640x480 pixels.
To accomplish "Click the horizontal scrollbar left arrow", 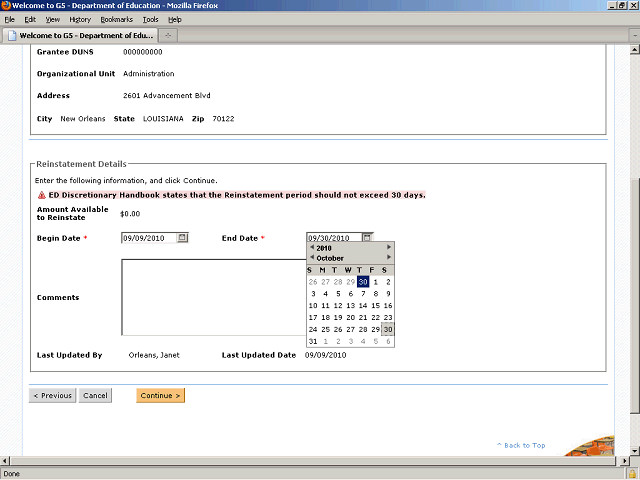I will (5, 461).
